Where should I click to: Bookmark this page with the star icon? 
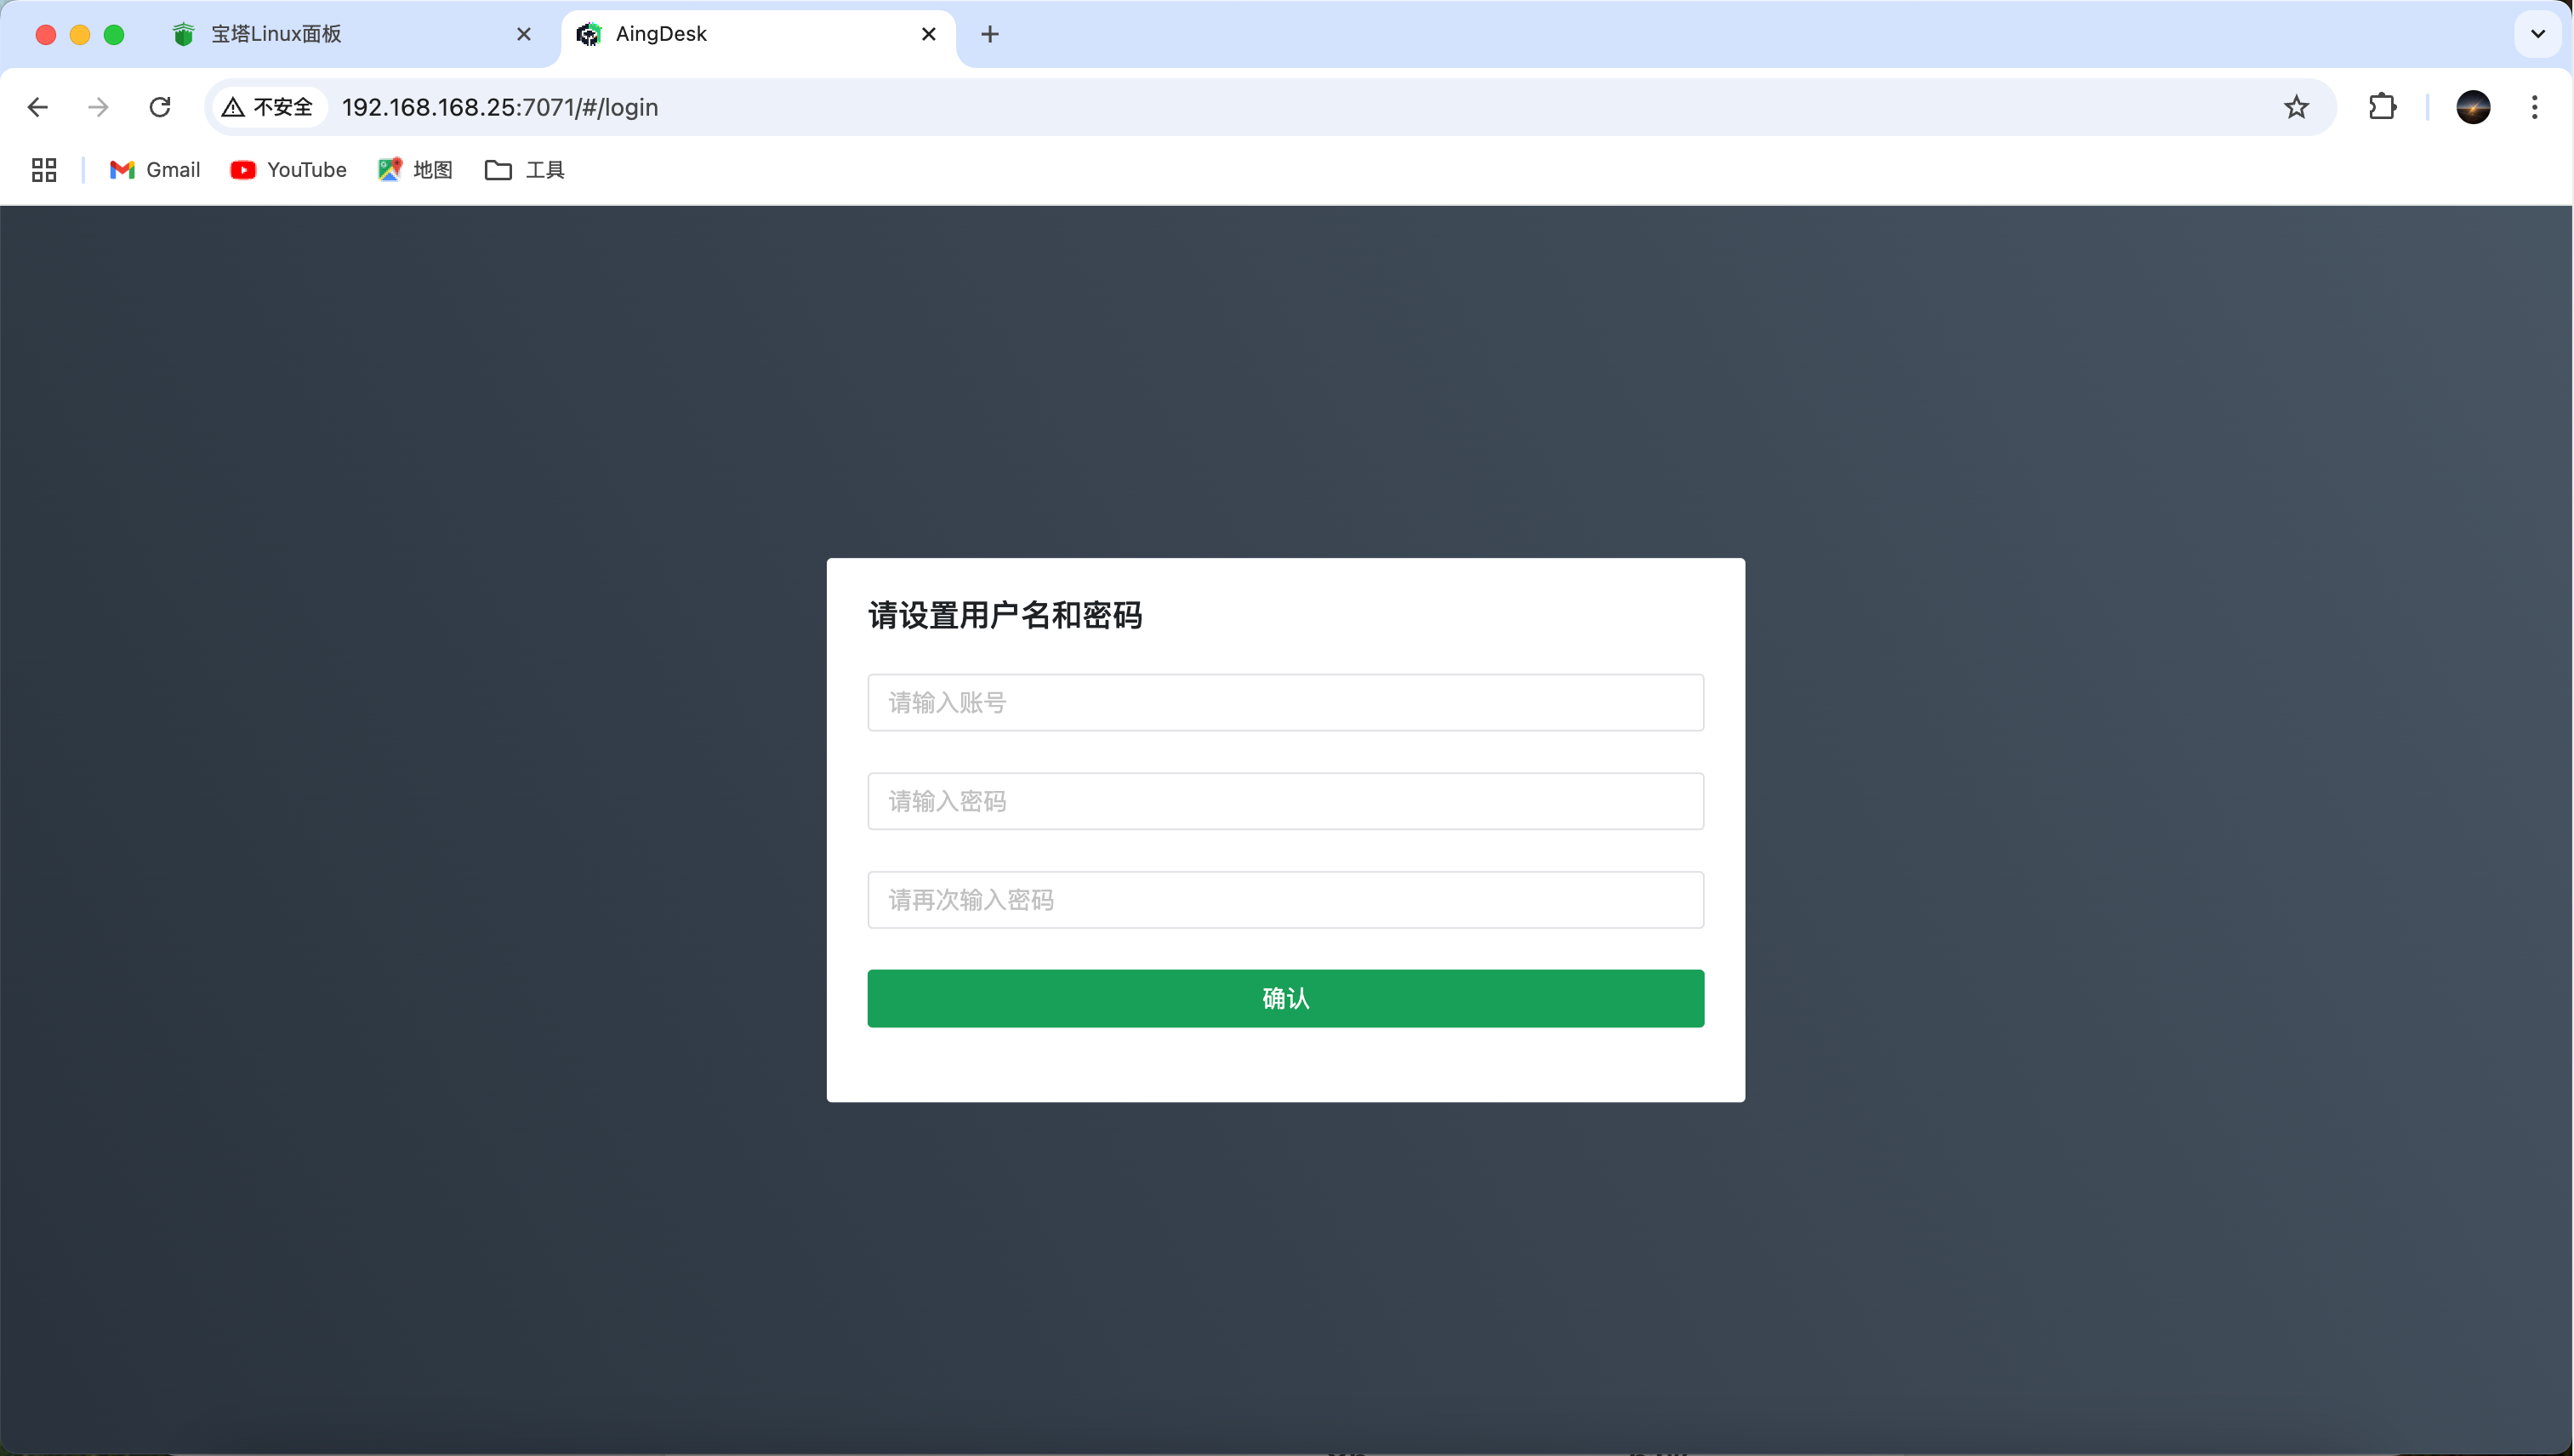click(x=2296, y=107)
